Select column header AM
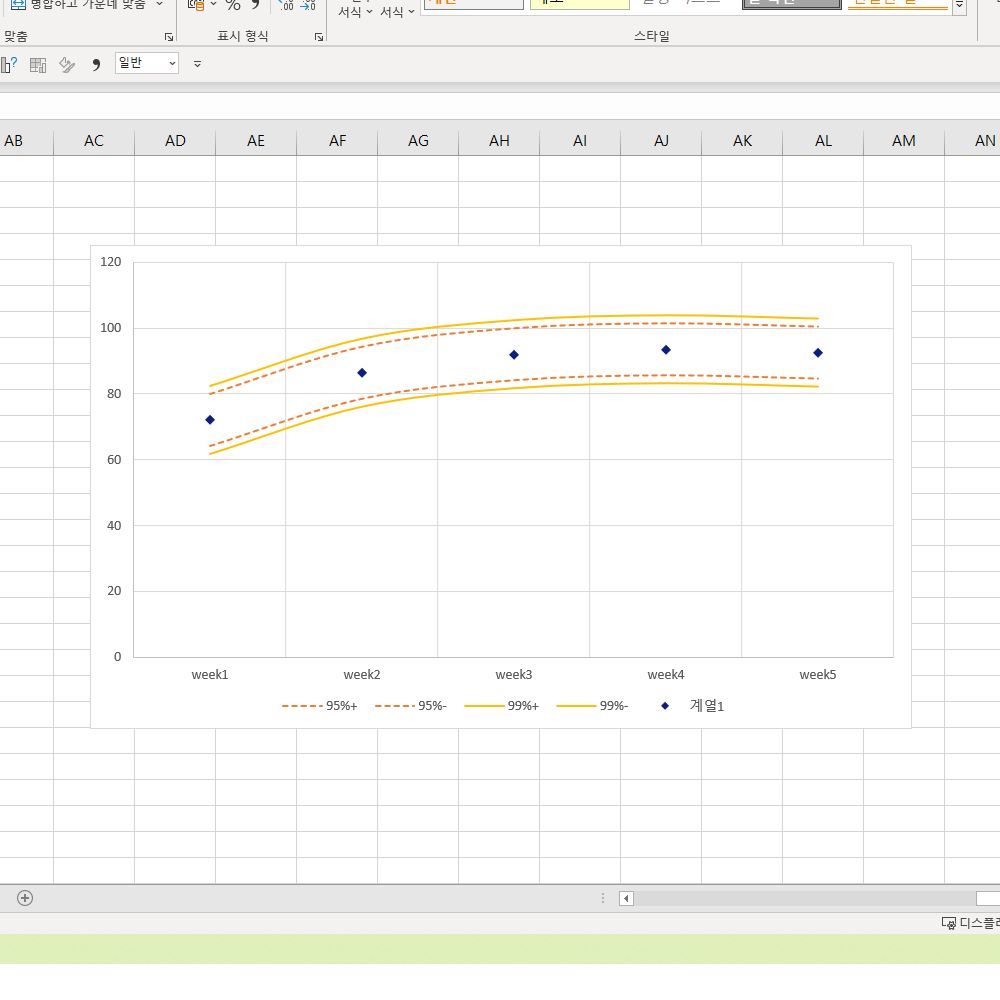Screen dimensions: 1000x1000 click(904, 141)
